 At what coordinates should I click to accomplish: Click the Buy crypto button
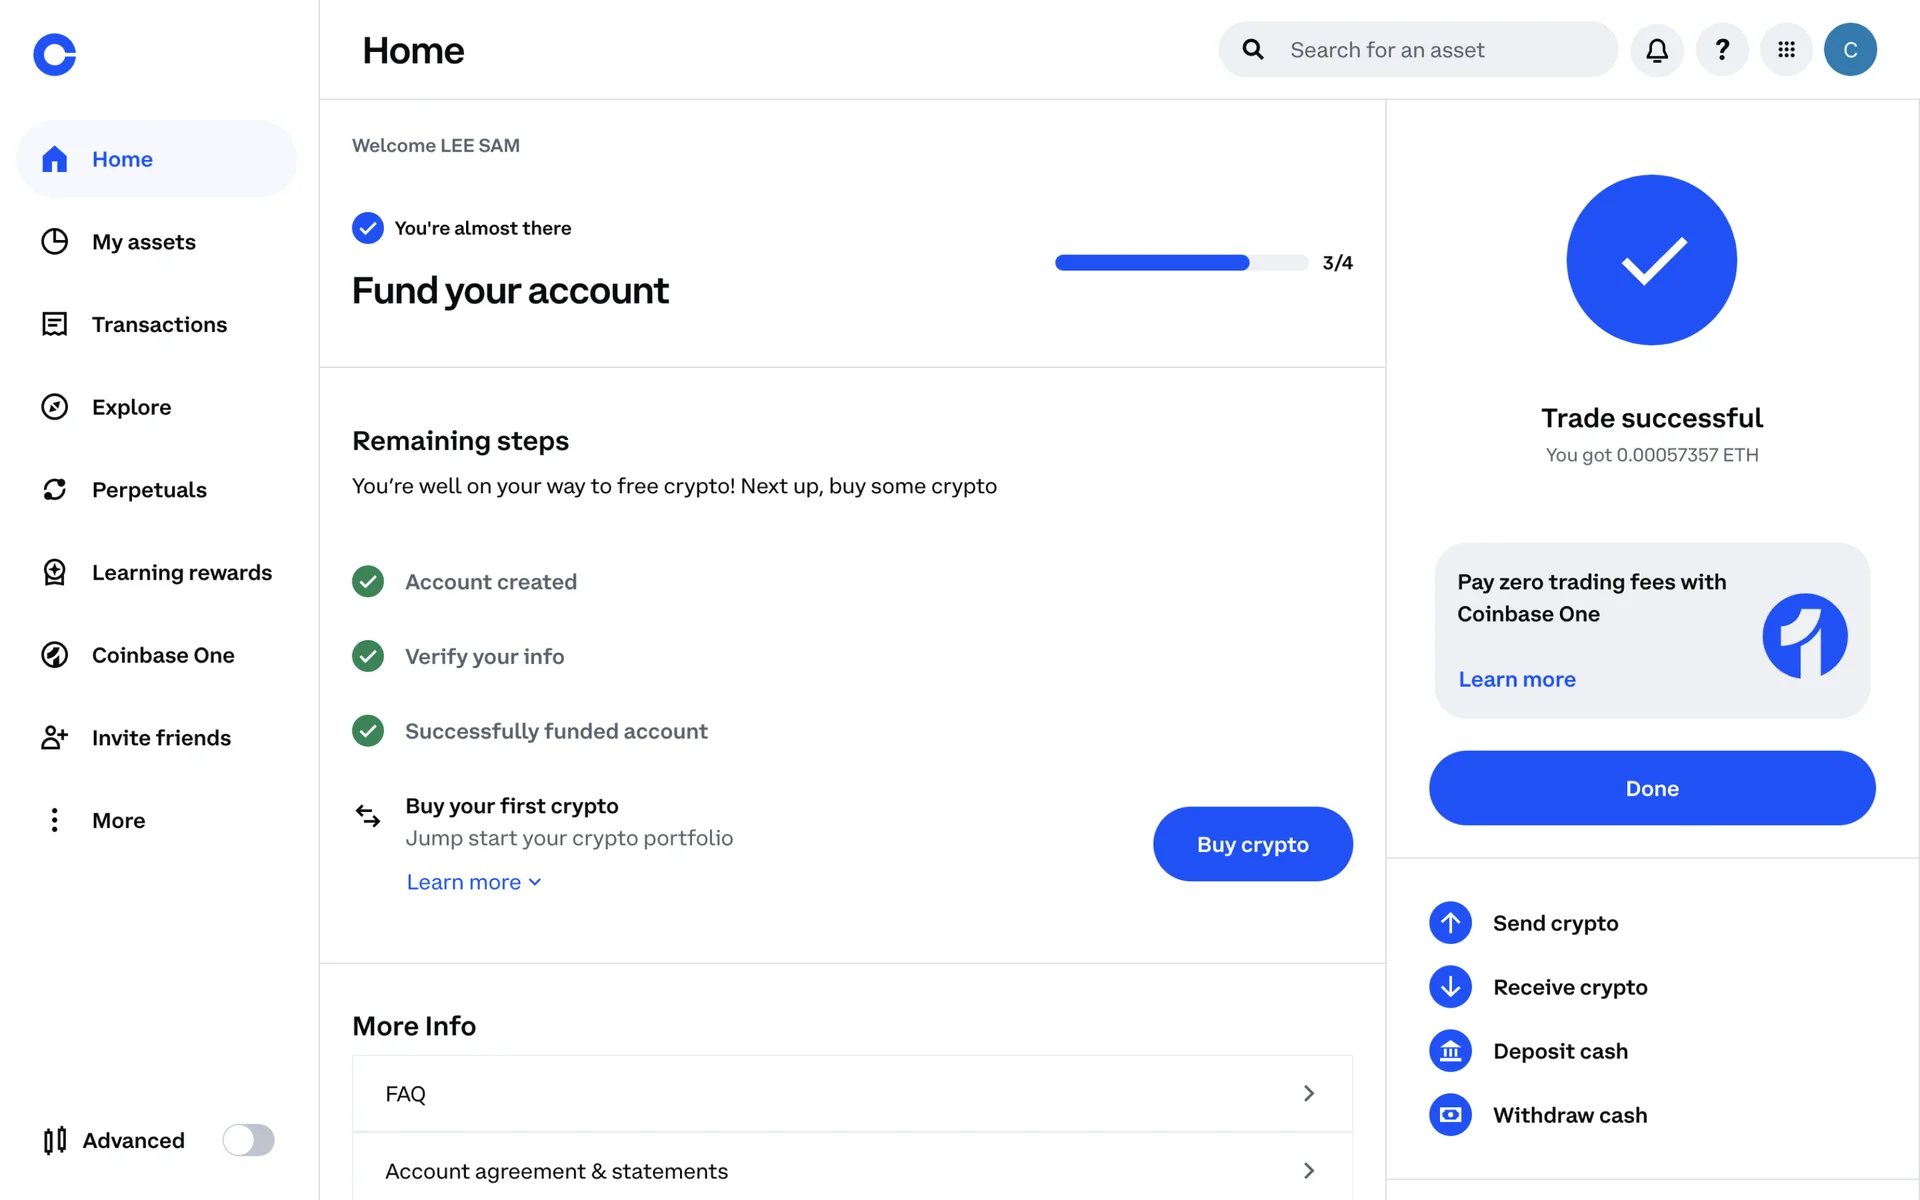tap(1252, 844)
